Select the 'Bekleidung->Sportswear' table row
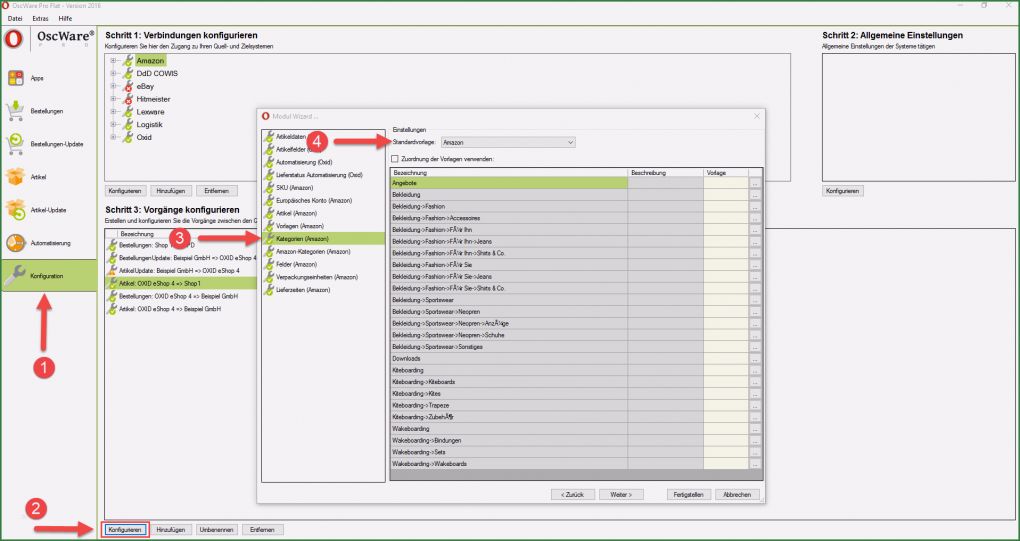This screenshot has width=1020, height=541. 508,299
